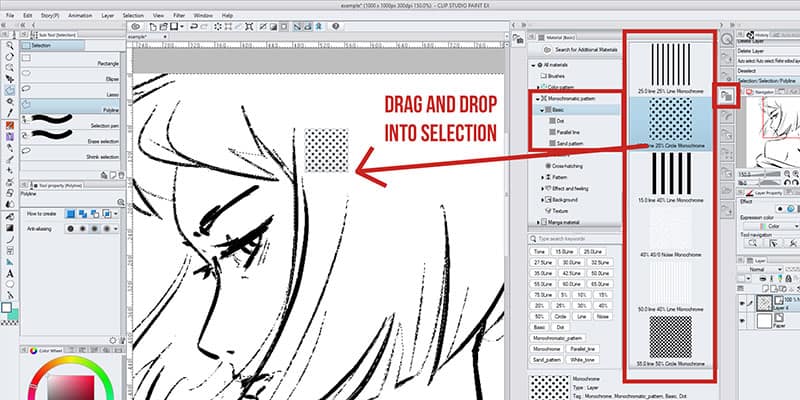Choose the Rectangle selection sub tool
Image resolution: width=800 pixels, height=400 pixels.
[71, 60]
